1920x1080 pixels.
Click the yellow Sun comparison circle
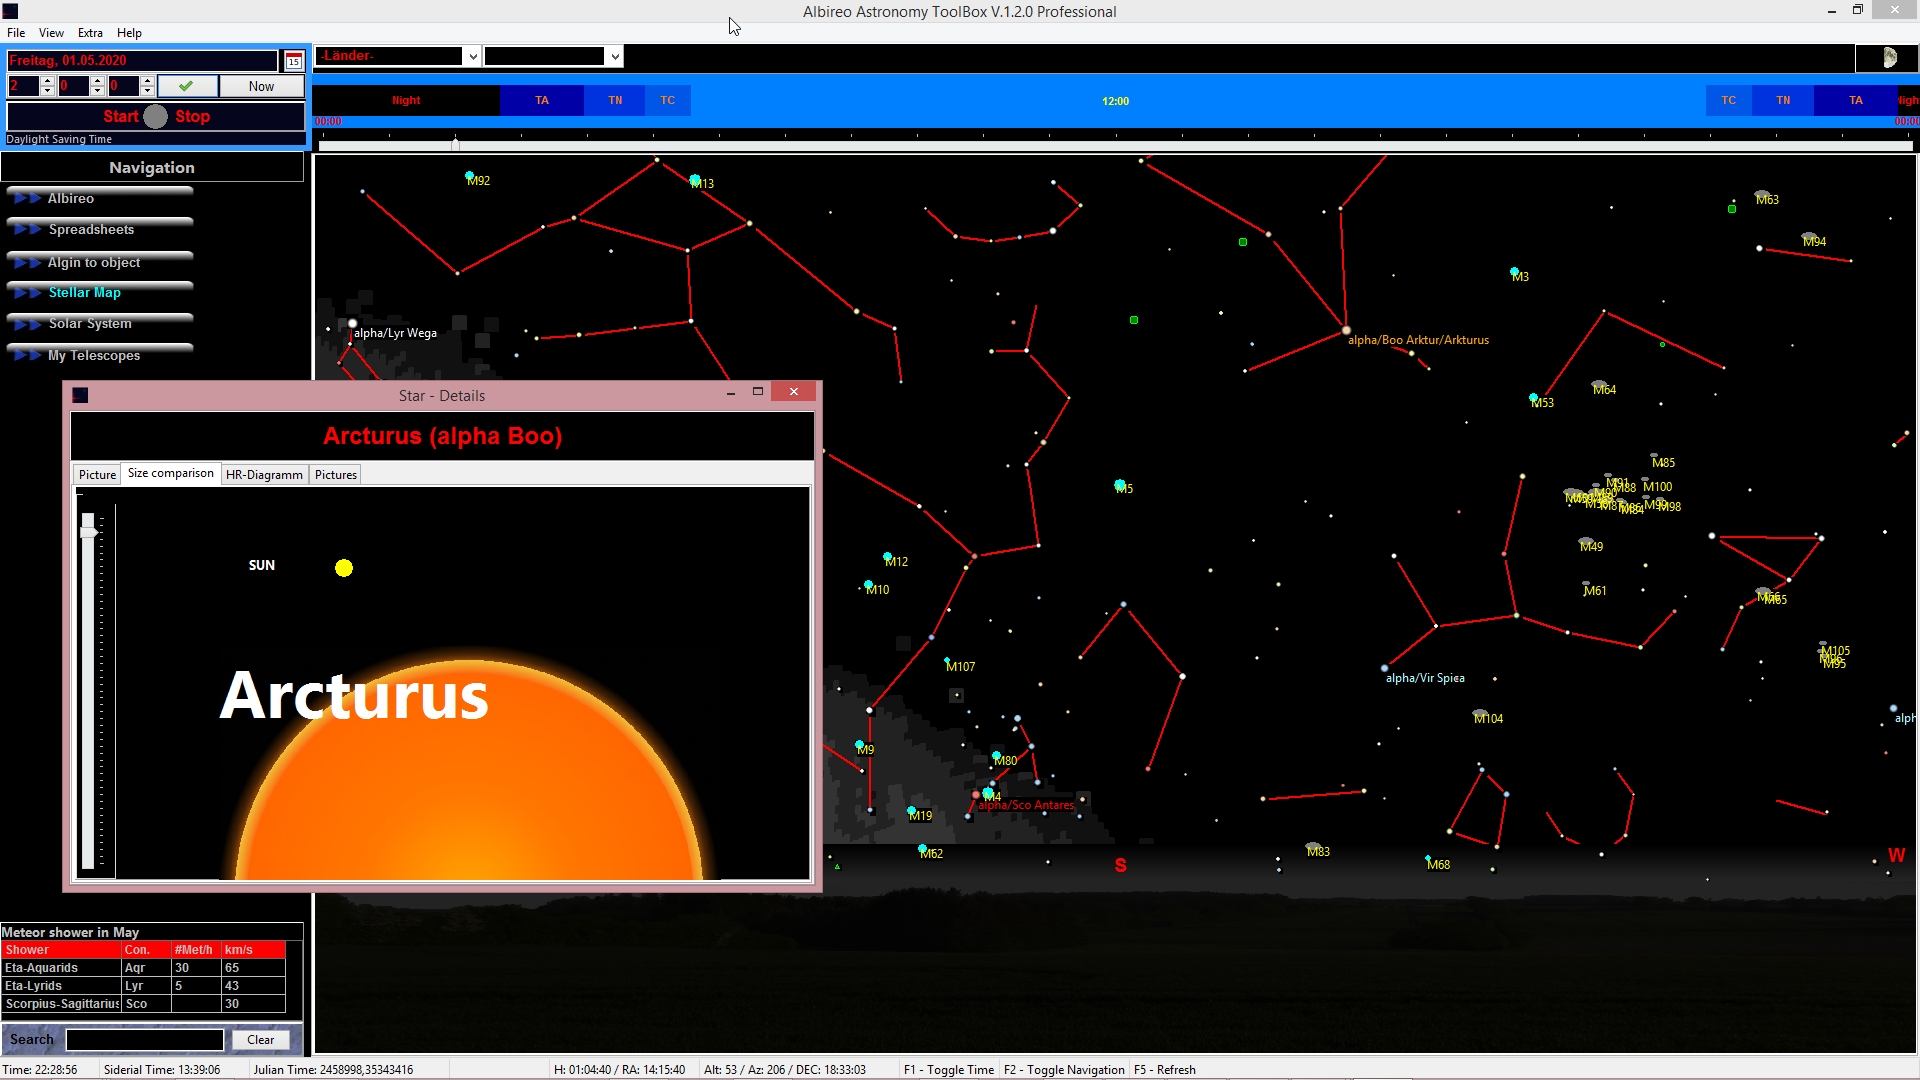[344, 568]
